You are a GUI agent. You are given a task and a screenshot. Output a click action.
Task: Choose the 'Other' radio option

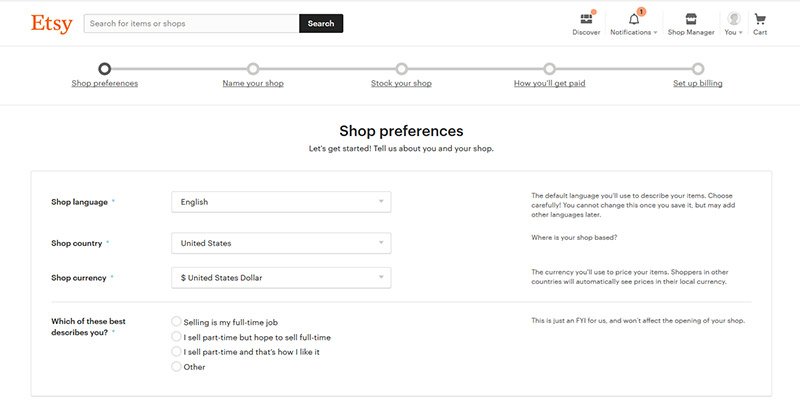176,366
